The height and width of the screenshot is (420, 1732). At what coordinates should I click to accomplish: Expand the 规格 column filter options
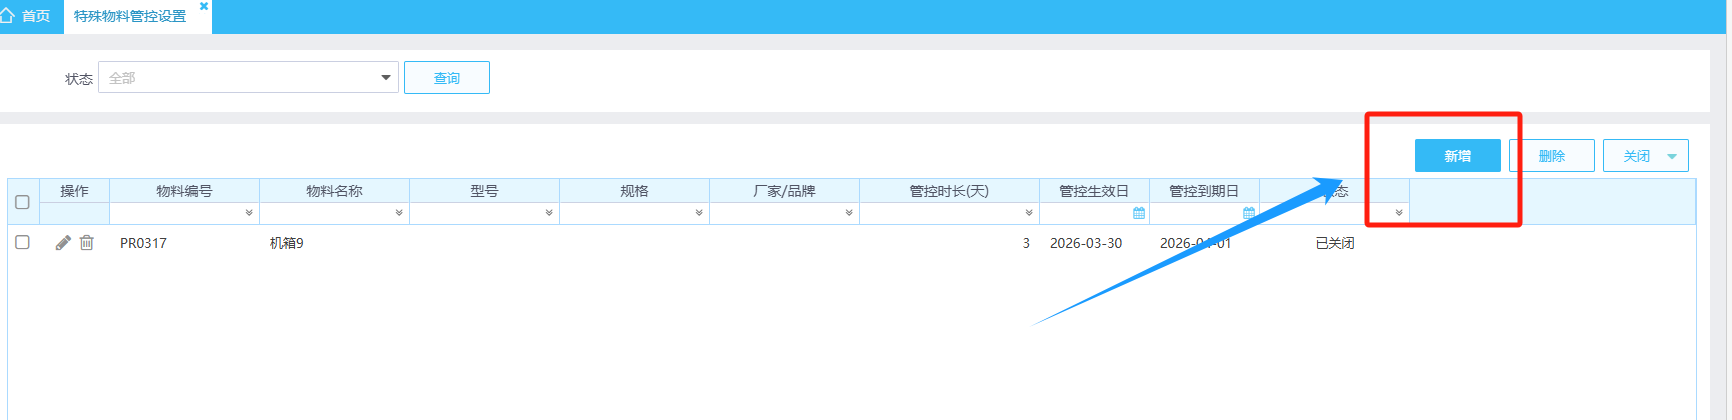tap(699, 213)
